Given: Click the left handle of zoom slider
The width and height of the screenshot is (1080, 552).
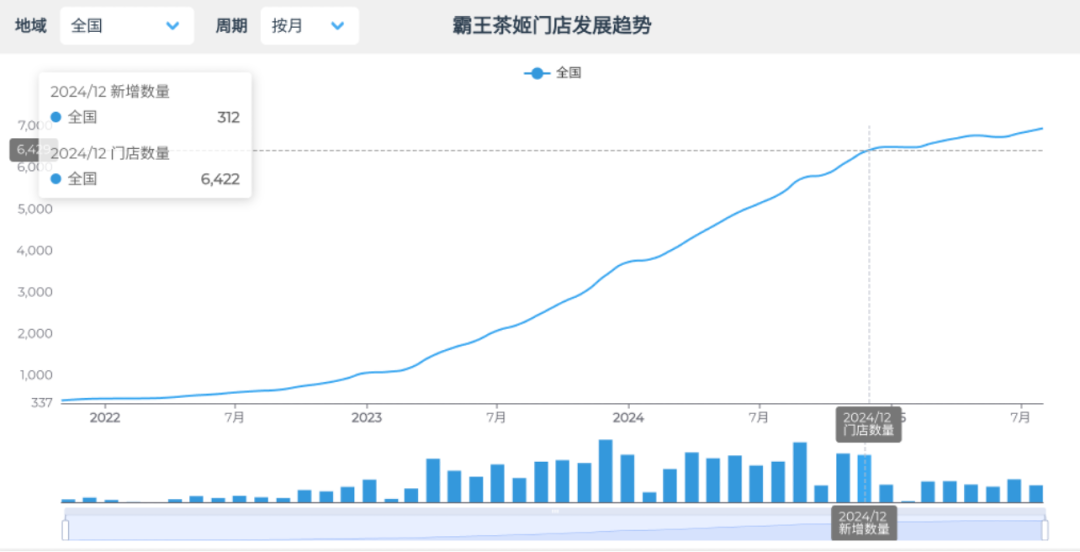Looking at the screenshot, I should 65,530.
